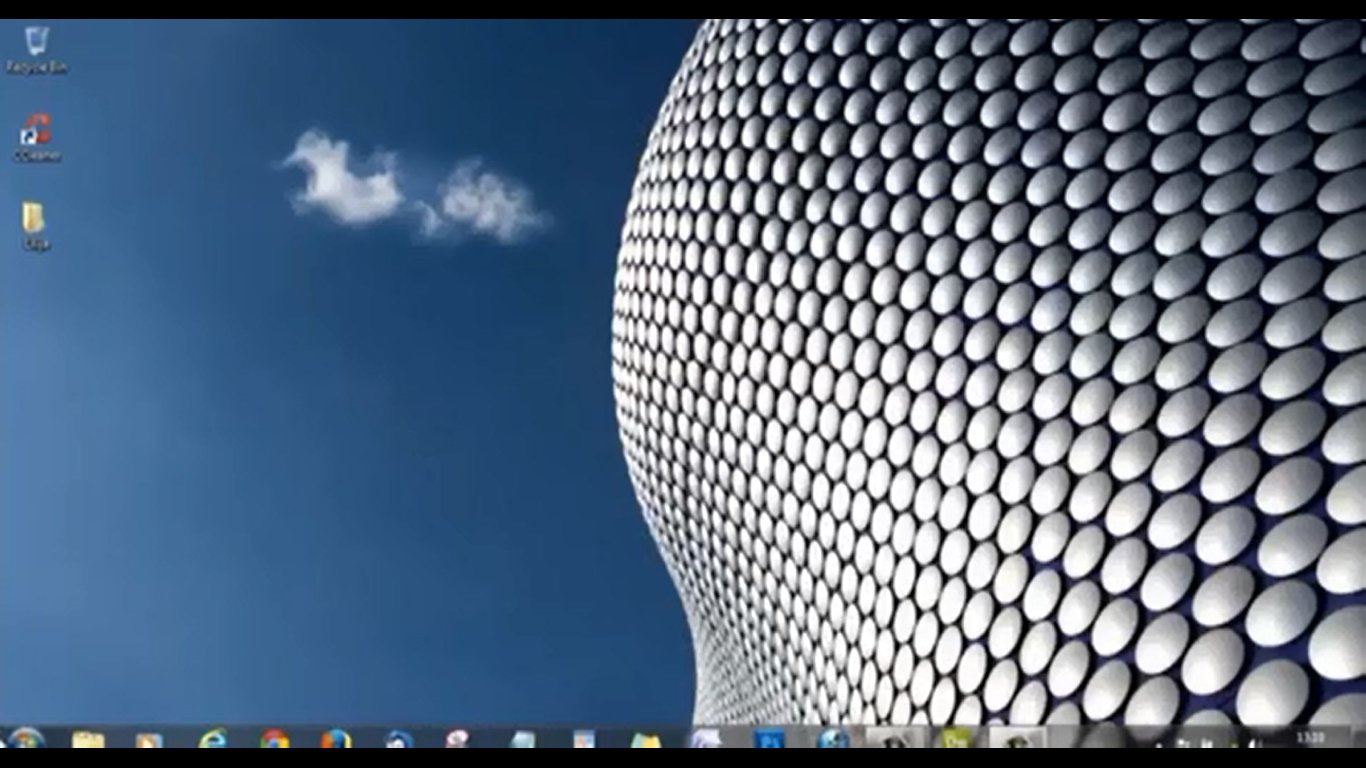Image resolution: width=1366 pixels, height=768 pixels.
Task: Select the yellow folder icon on the desktop
Action: pos(34,225)
